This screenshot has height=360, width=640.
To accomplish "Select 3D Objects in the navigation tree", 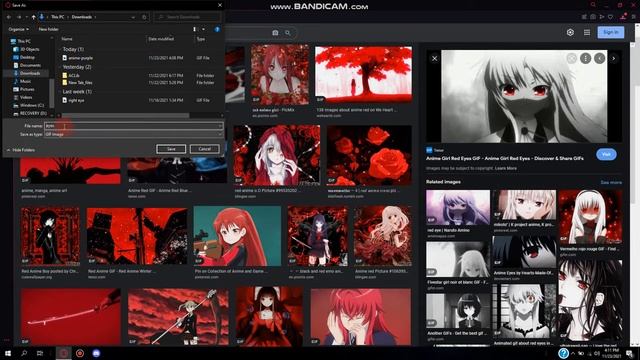I will coord(26,49).
